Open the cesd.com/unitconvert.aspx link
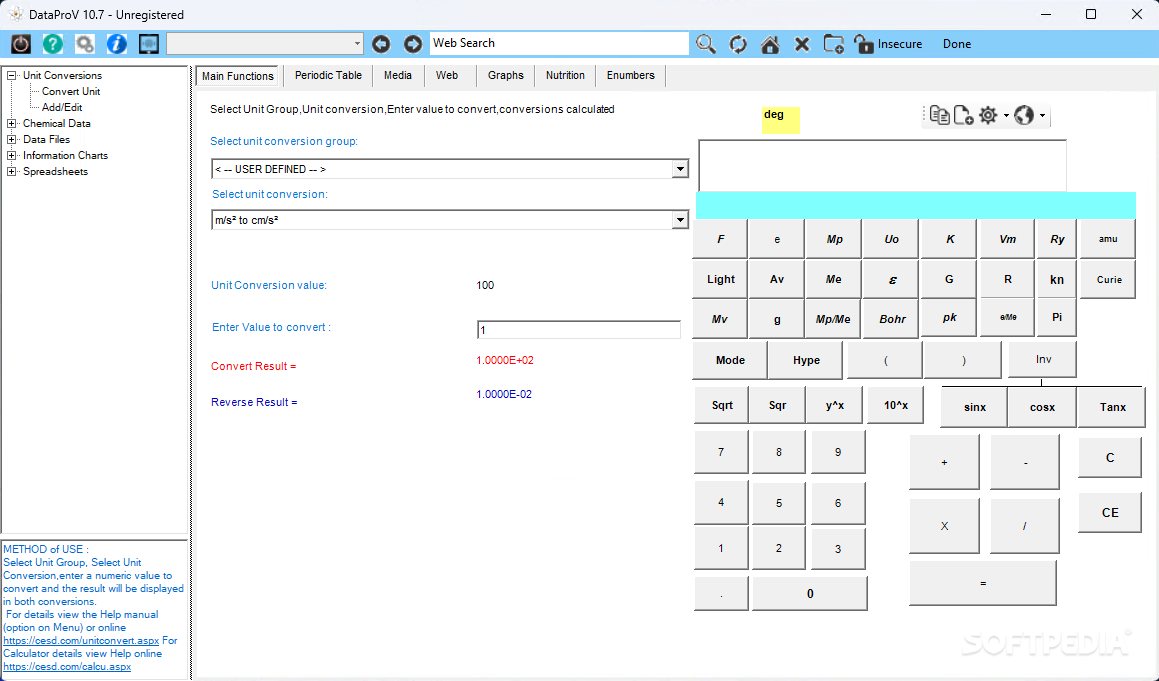Viewport: 1159px width, 681px height. (x=81, y=640)
